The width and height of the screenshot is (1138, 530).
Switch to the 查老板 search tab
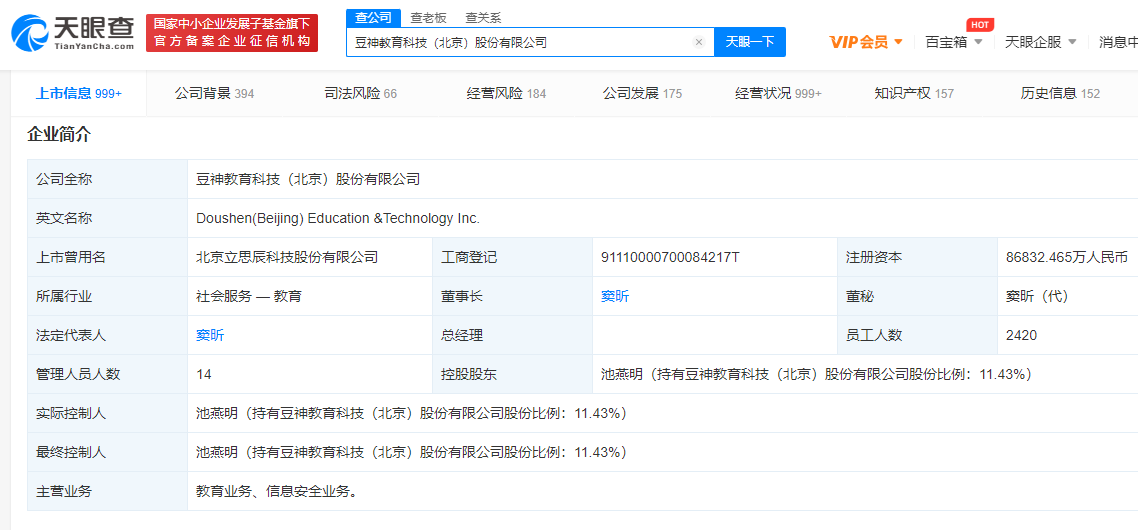pyautogui.click(x=428, y=18)
